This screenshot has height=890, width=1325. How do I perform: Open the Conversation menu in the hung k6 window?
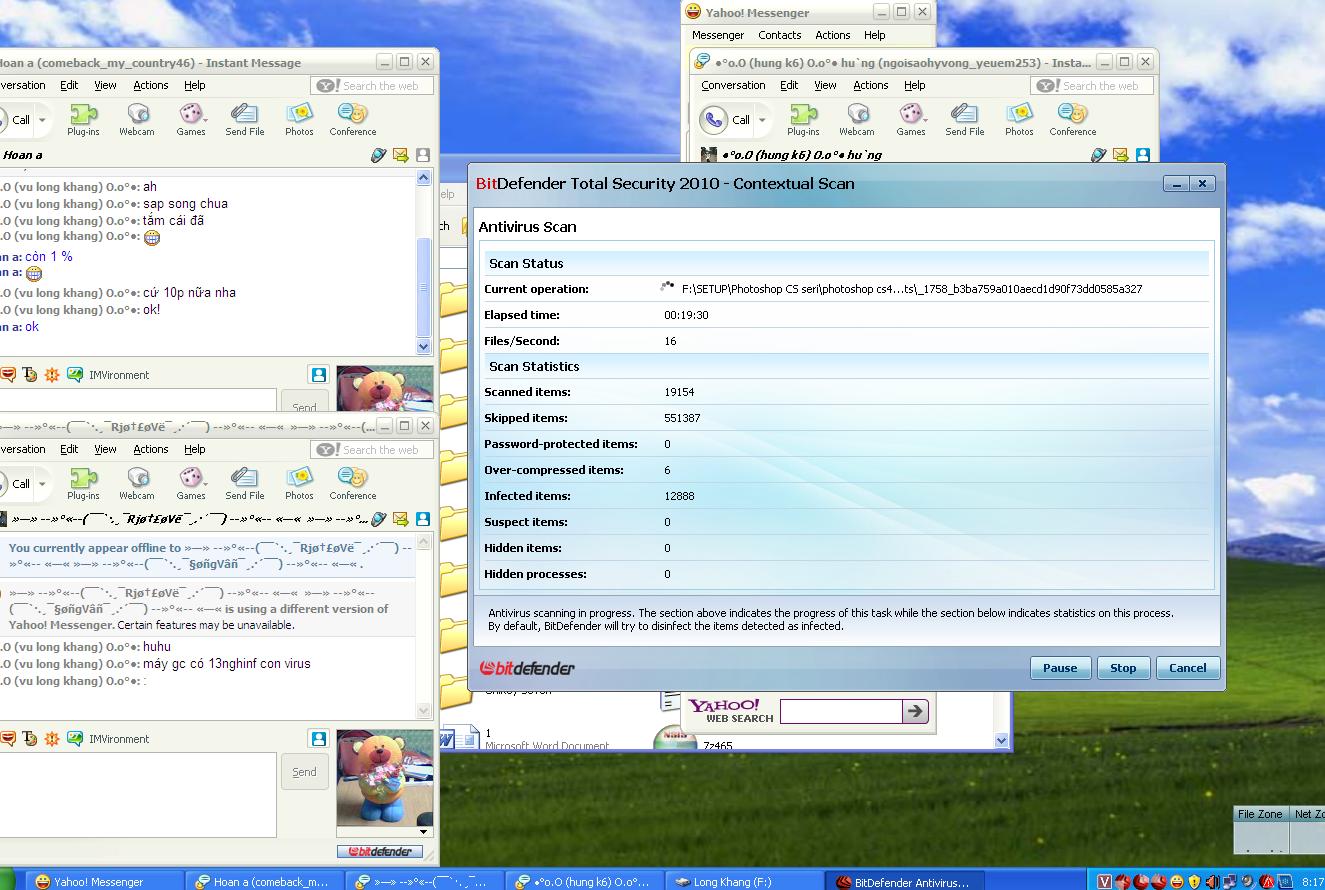733,85
